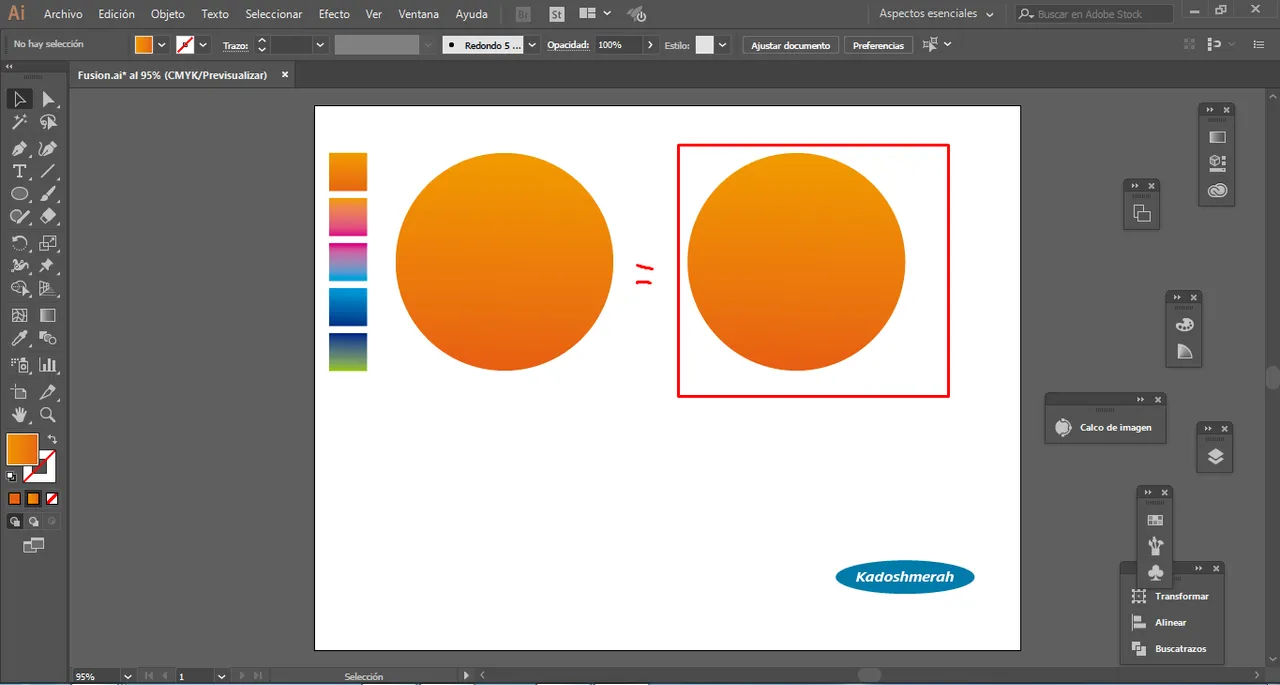
Task: Open the Aspectos esenciales workspace dropdown
Action: pos(937,14)
